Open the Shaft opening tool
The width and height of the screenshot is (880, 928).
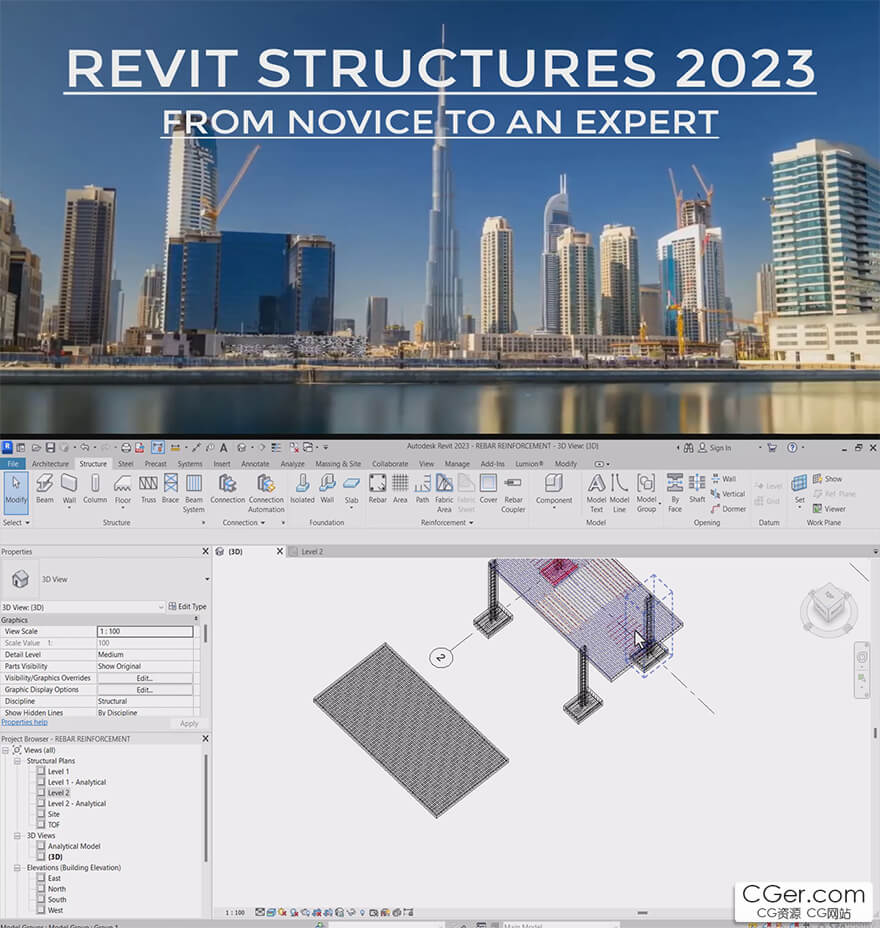697,488
